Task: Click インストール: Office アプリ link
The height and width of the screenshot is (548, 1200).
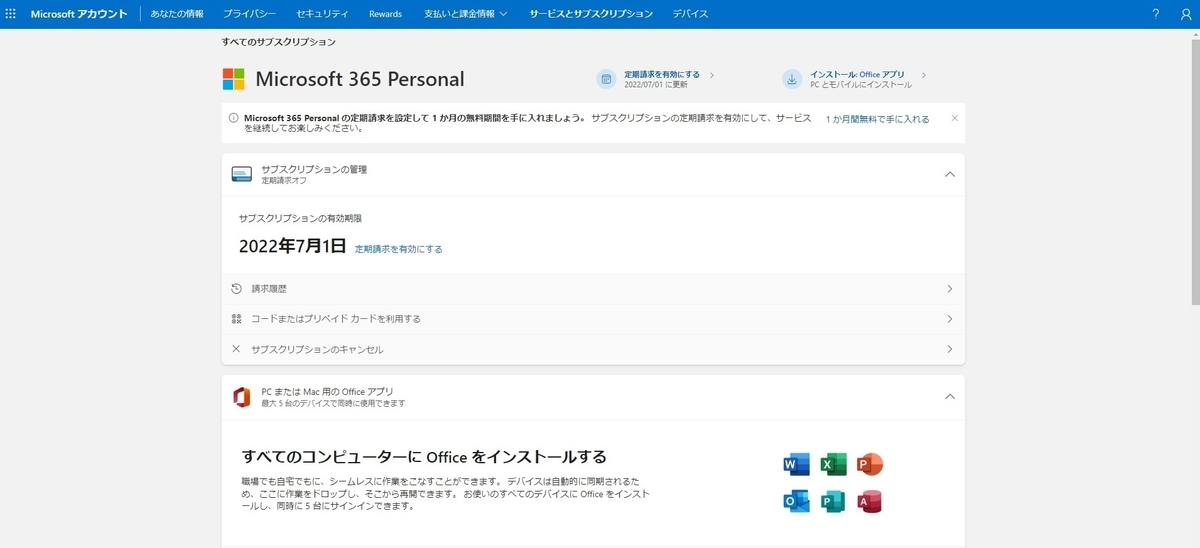Action: 857,74
